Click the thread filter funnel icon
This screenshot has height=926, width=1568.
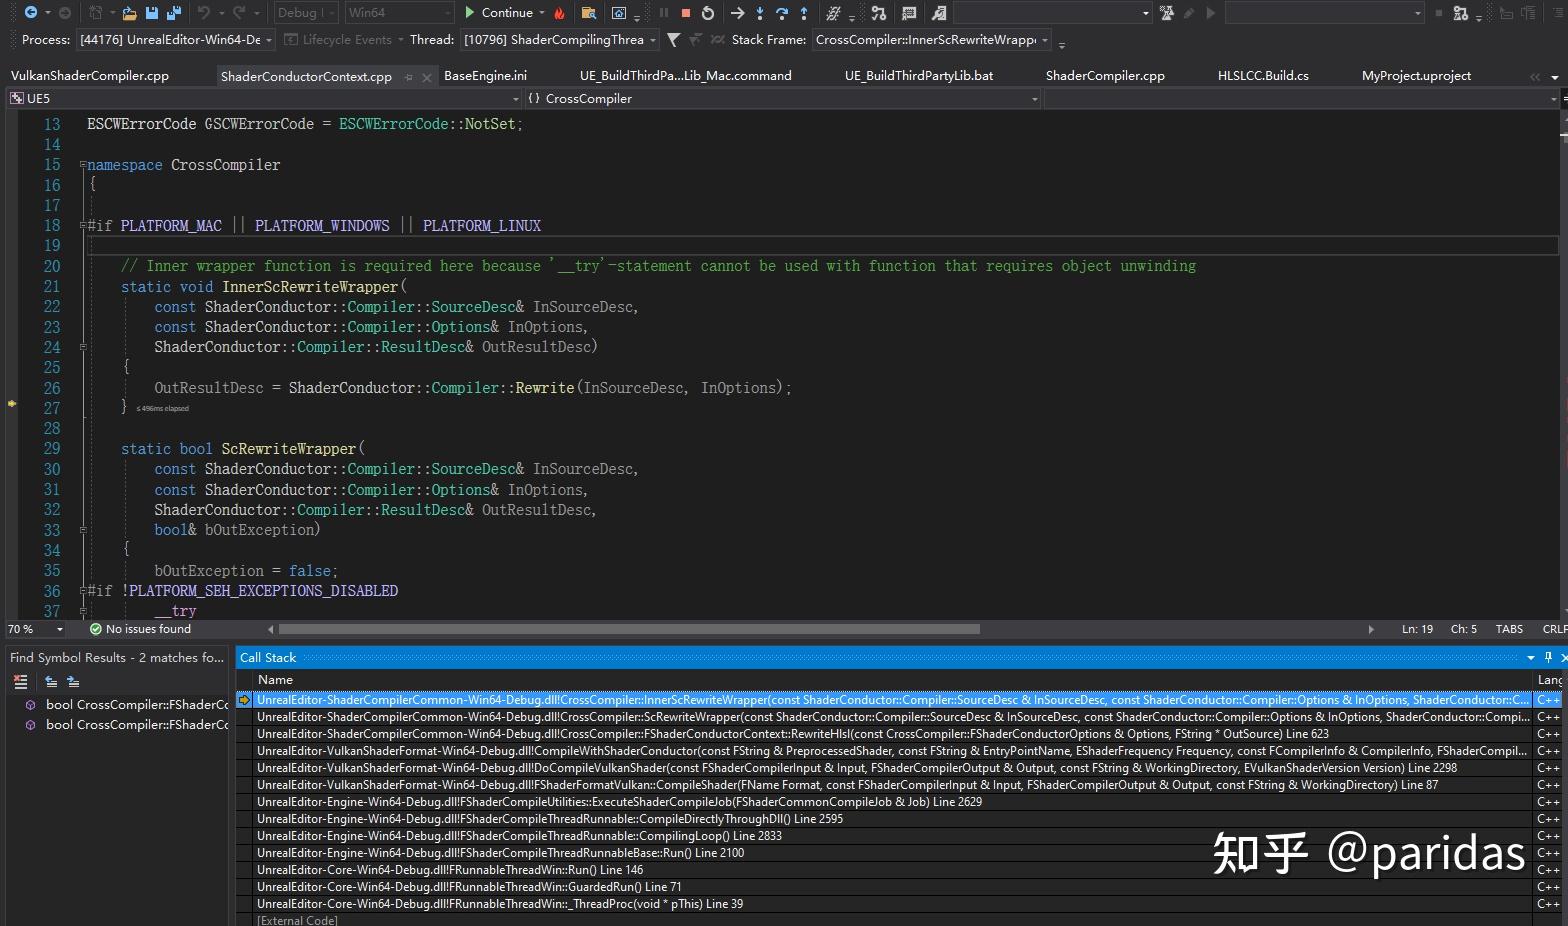(x=673, y=40)
